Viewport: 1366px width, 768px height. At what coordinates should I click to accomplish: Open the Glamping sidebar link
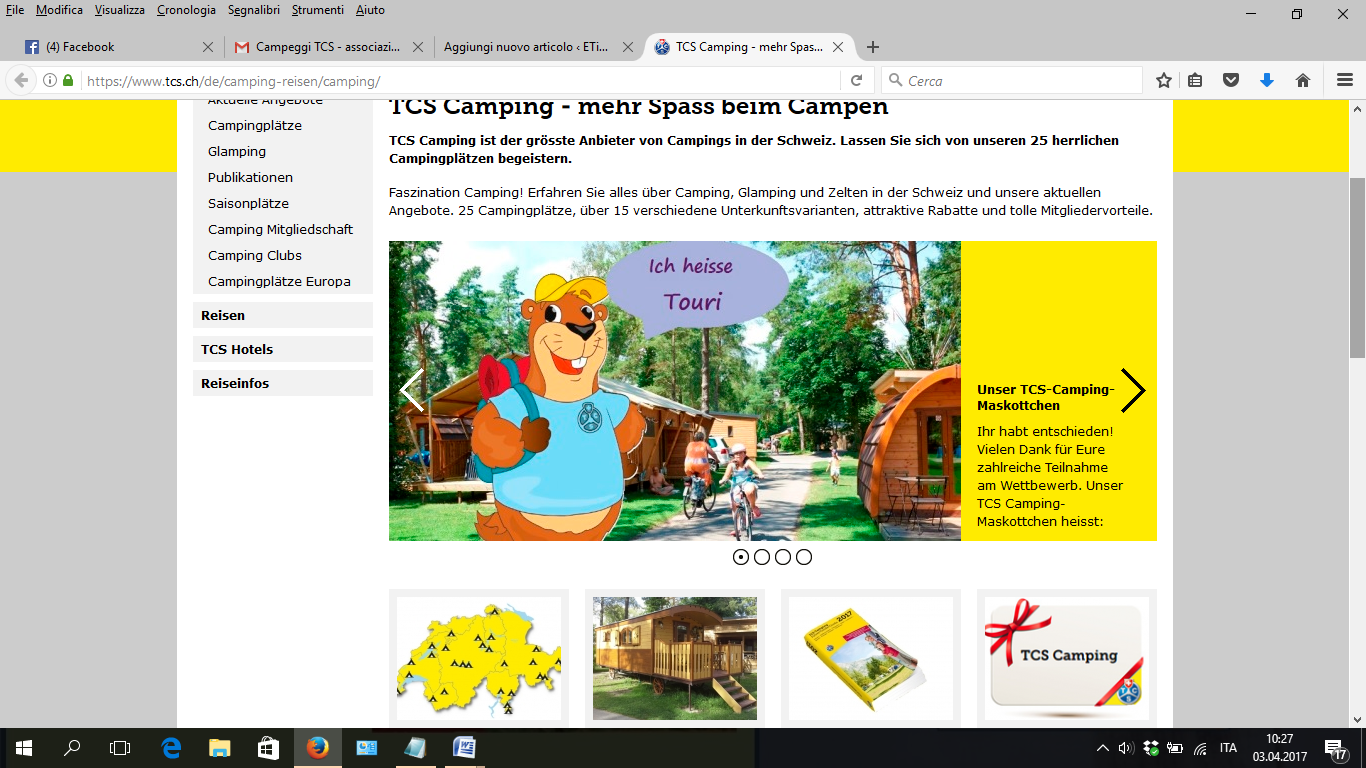pos(237,152)
